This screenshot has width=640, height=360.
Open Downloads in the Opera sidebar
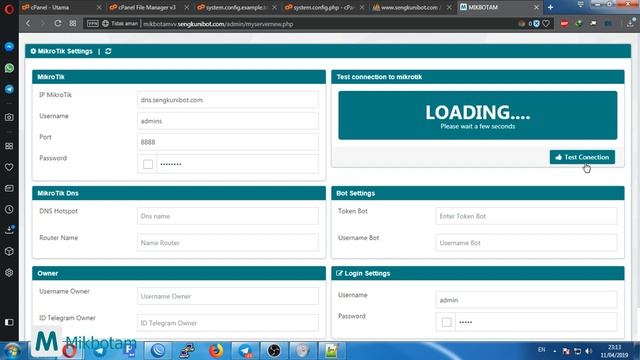pos(9,230)
